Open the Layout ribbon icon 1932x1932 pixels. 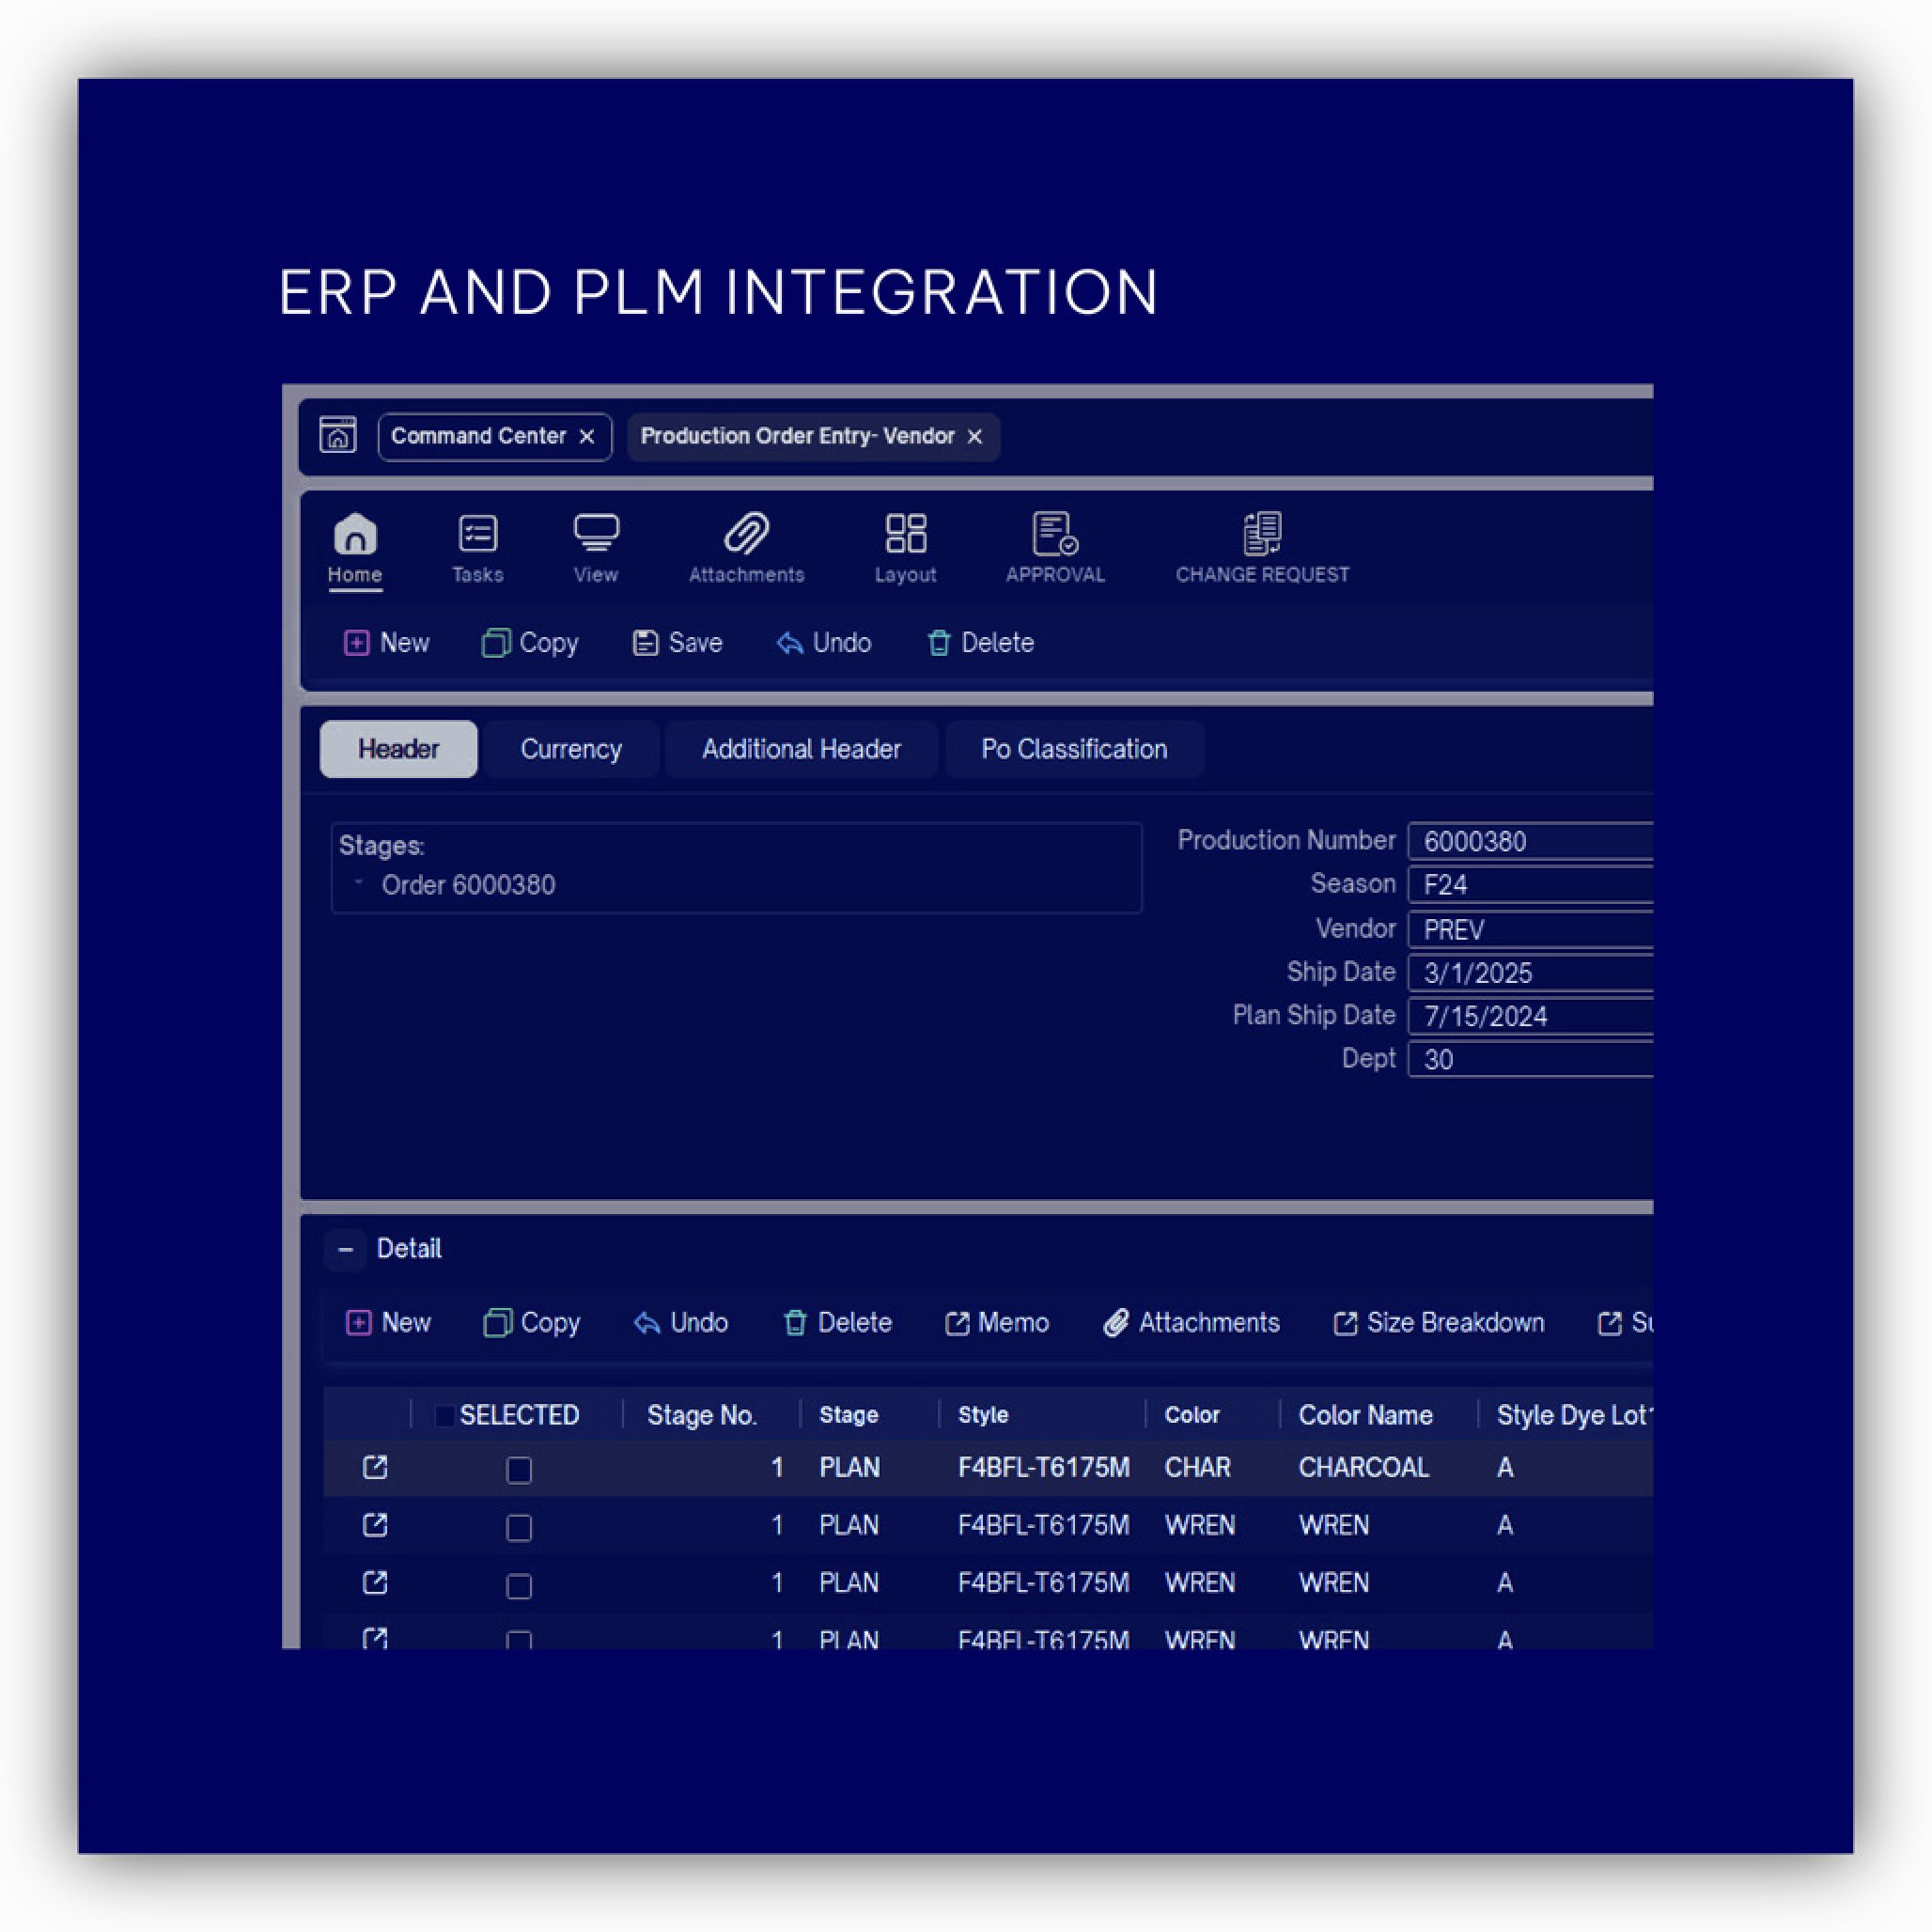905,534
